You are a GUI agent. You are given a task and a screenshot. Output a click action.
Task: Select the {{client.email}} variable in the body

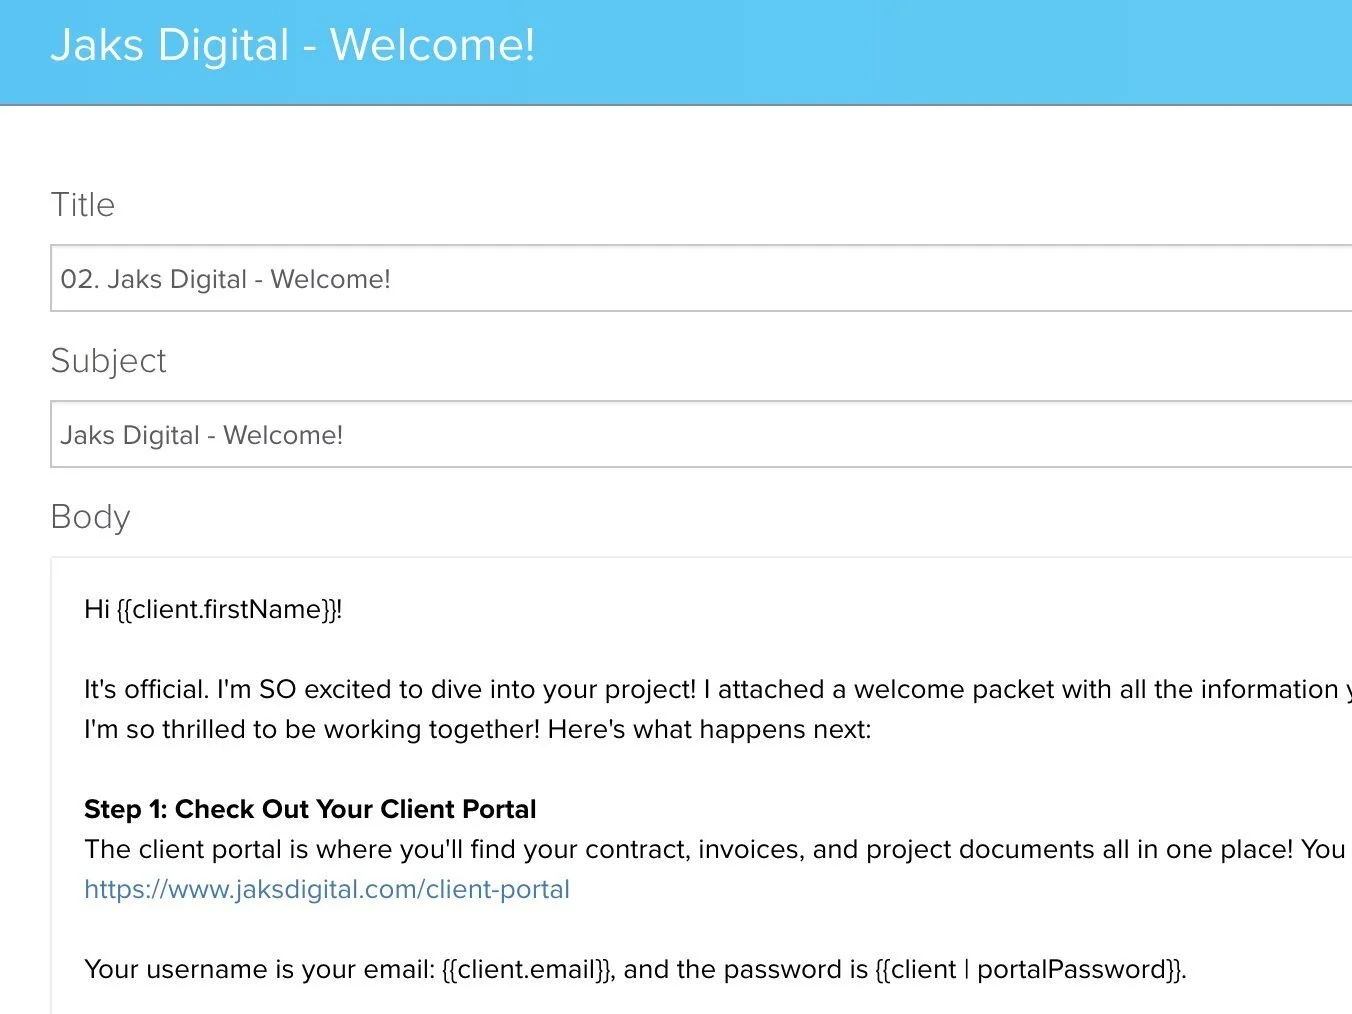click(x=525, y=969)
